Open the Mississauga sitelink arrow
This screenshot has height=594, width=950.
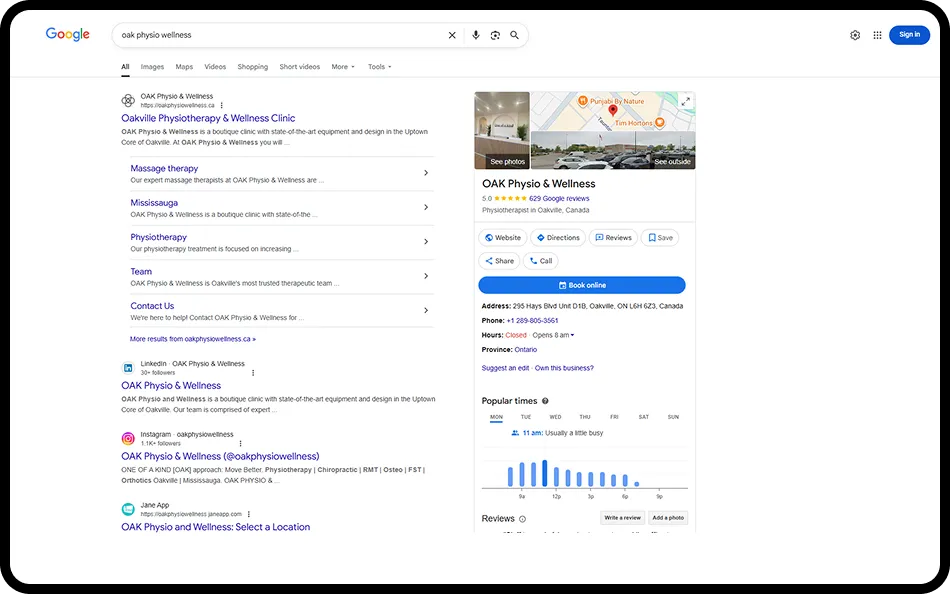pos(426,207)
